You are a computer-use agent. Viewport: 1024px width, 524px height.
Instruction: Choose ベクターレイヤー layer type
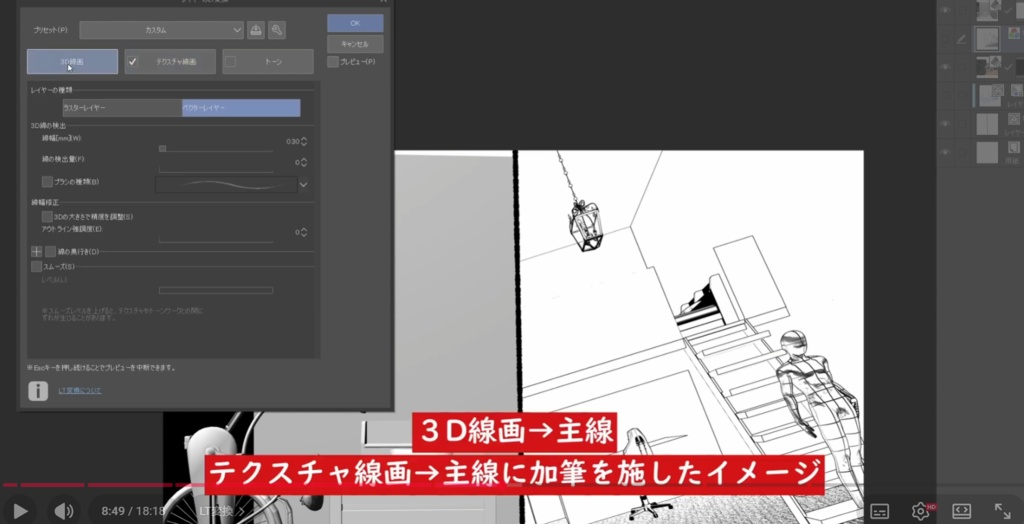tap(241, 108)
